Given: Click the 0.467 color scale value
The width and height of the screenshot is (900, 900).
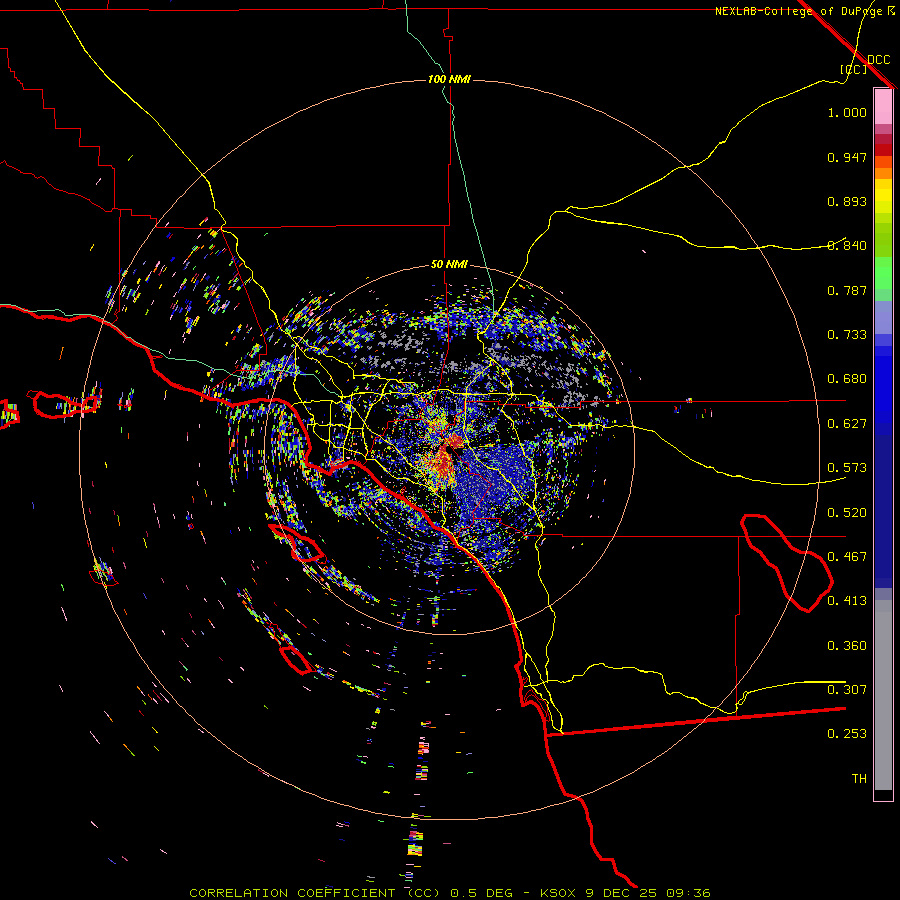Looking at the screenshot, I should click(847, 557).
